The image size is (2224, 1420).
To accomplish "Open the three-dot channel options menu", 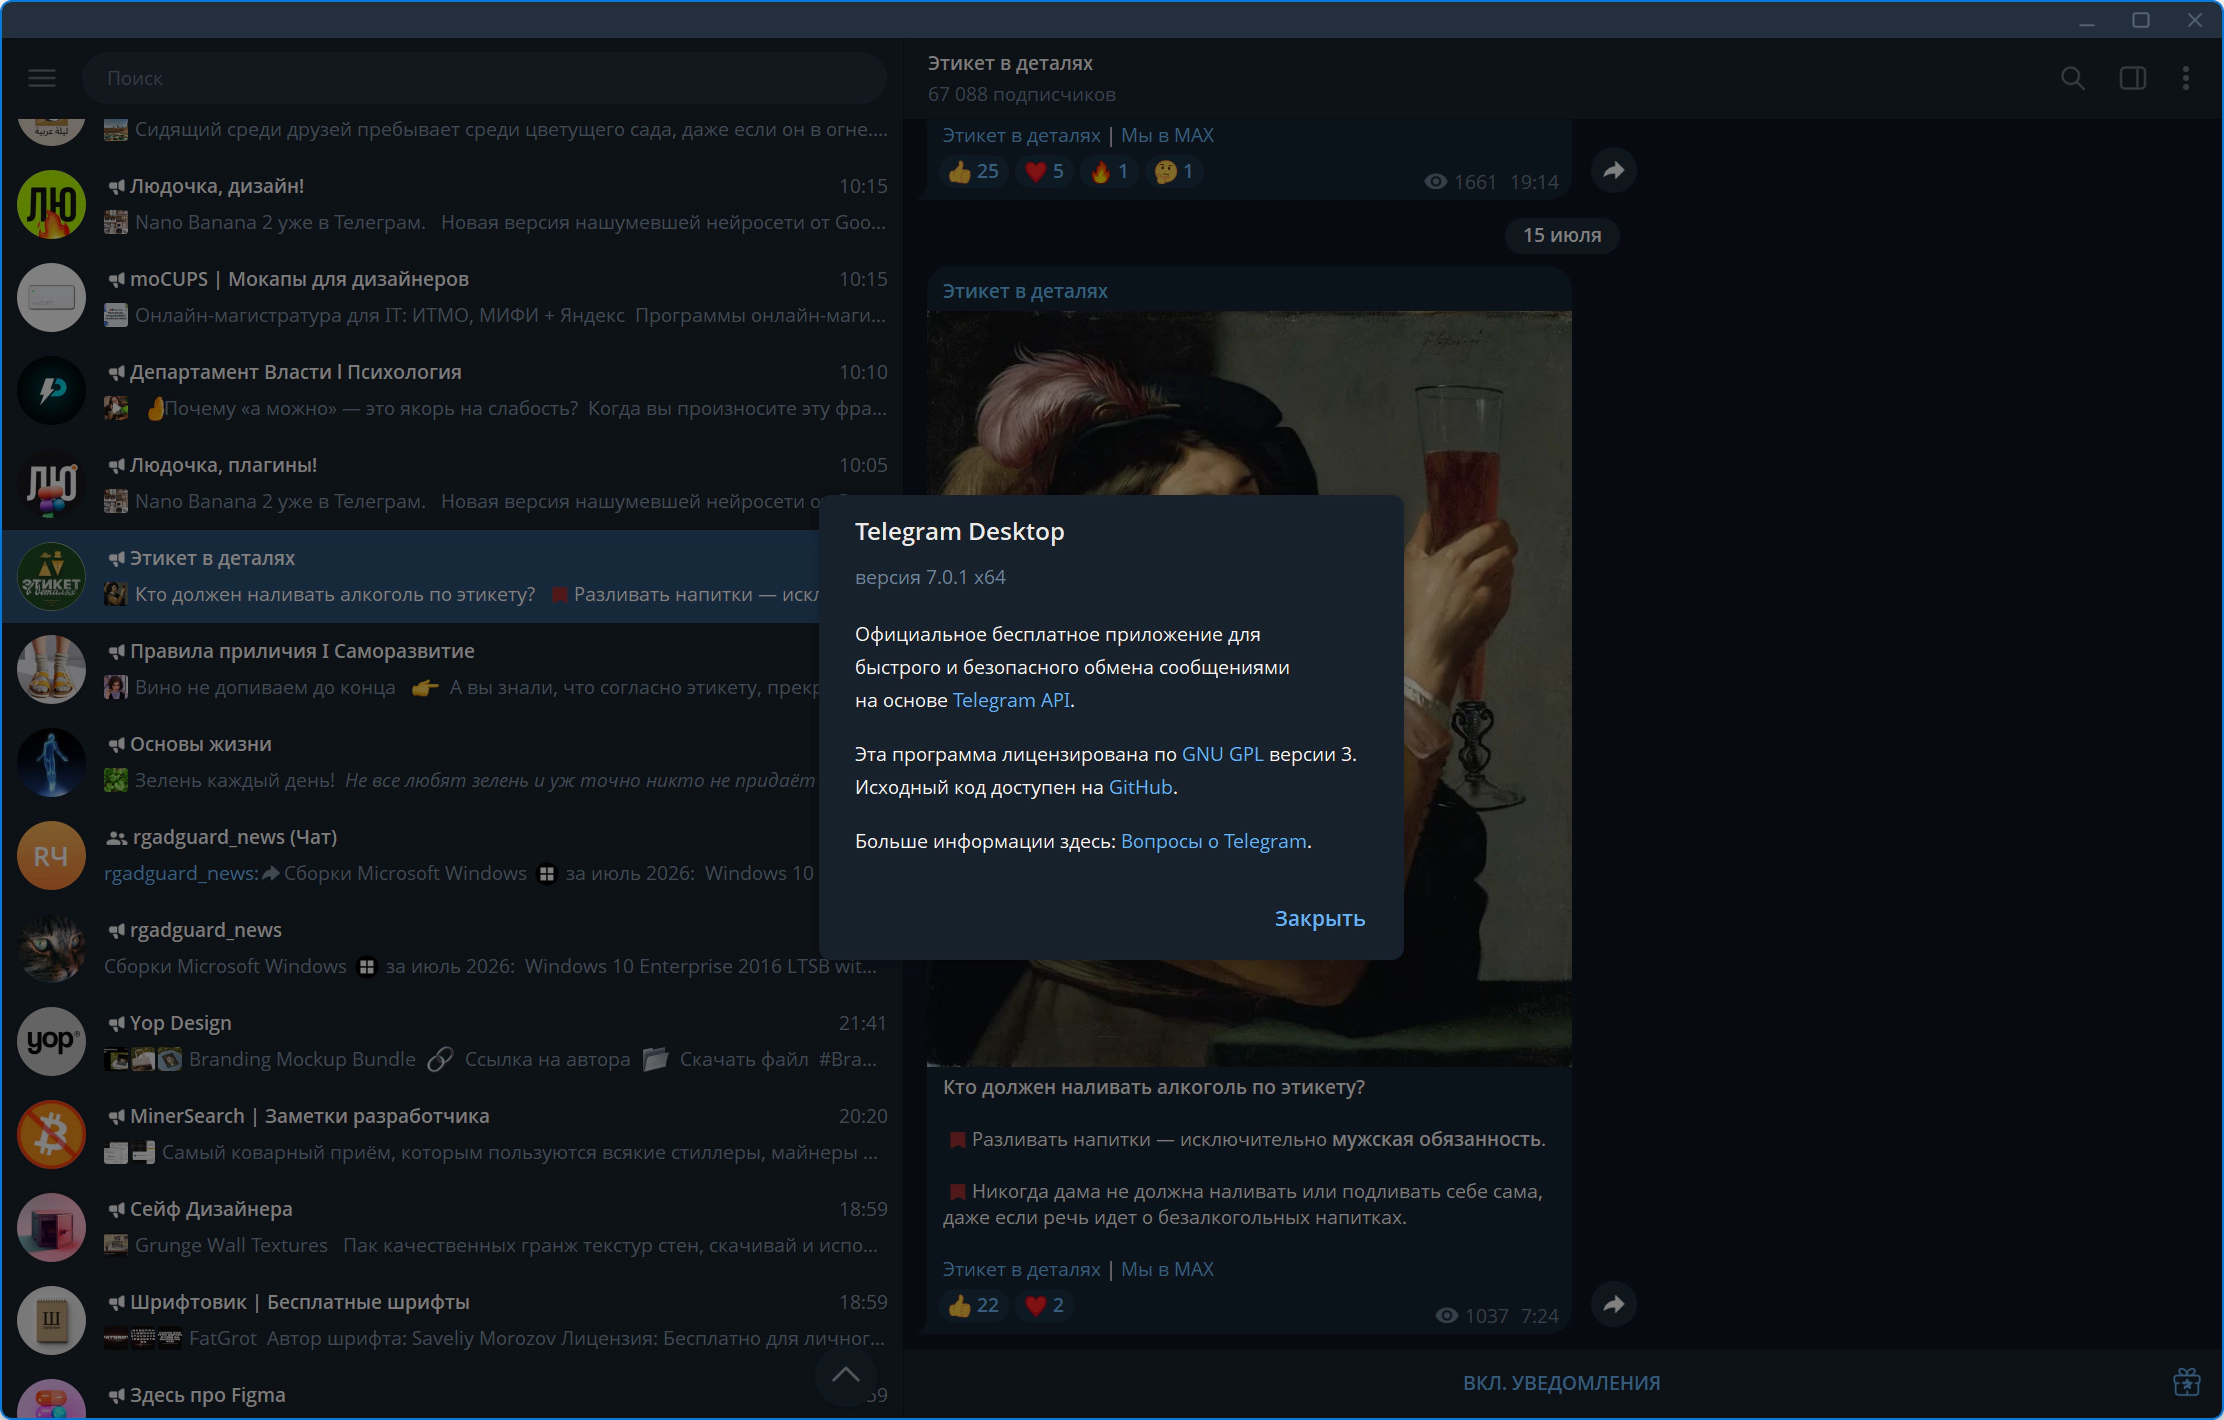I will click(x=2186, y=78).
